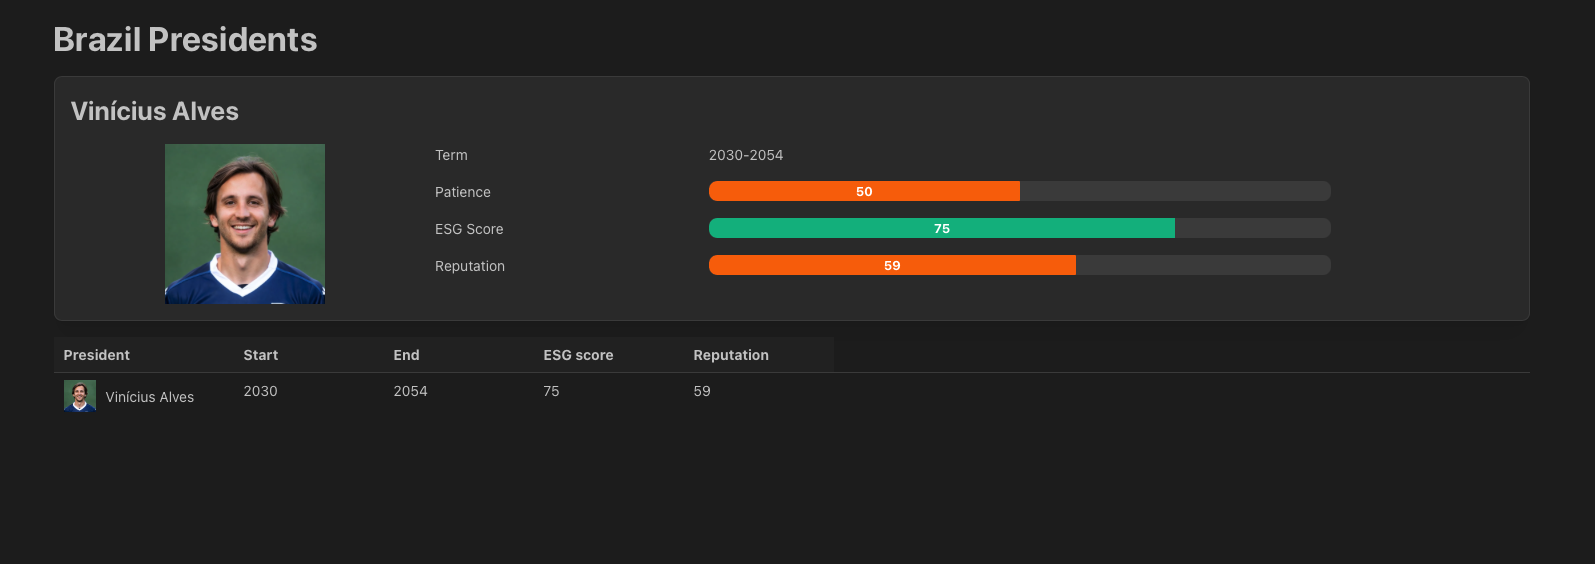The image size is (1595, 564).
Task: Click the Term label in card
Action: [x=451, y=155]
